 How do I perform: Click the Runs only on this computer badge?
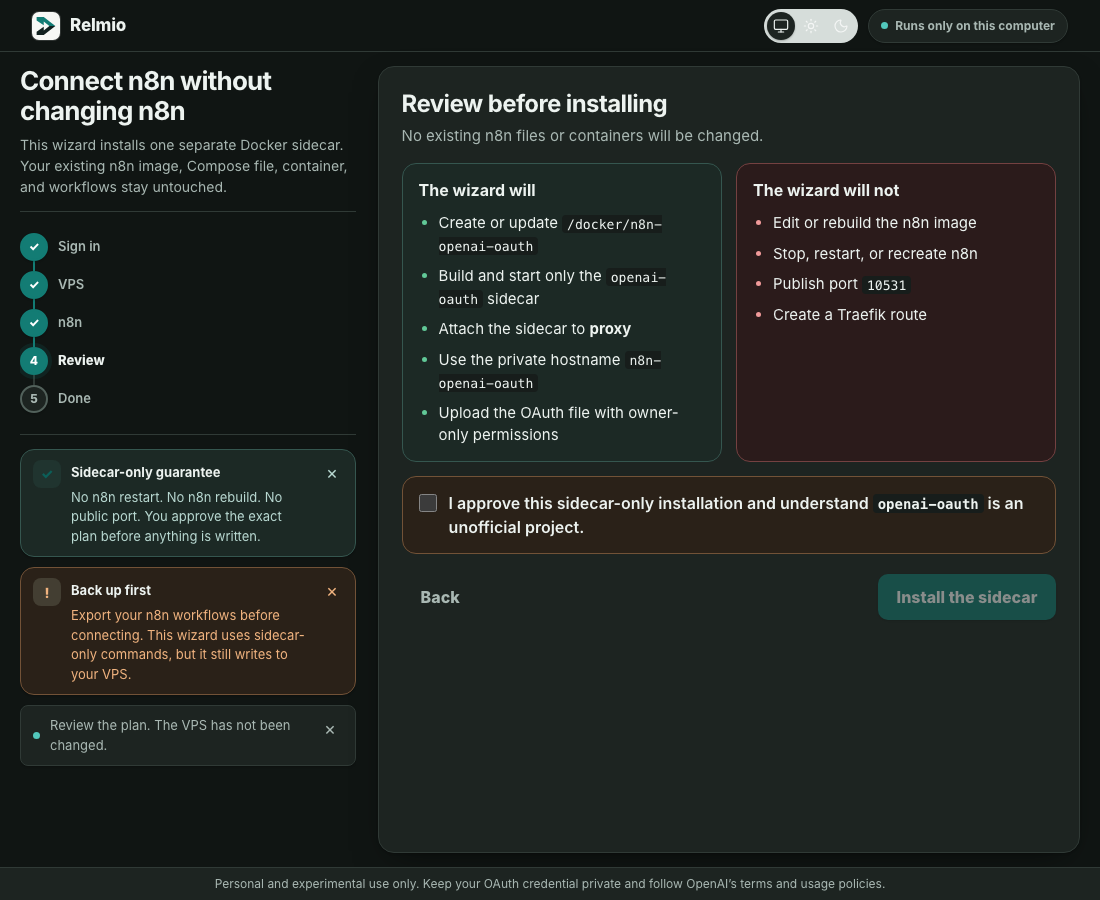click(x=967, y=26)
